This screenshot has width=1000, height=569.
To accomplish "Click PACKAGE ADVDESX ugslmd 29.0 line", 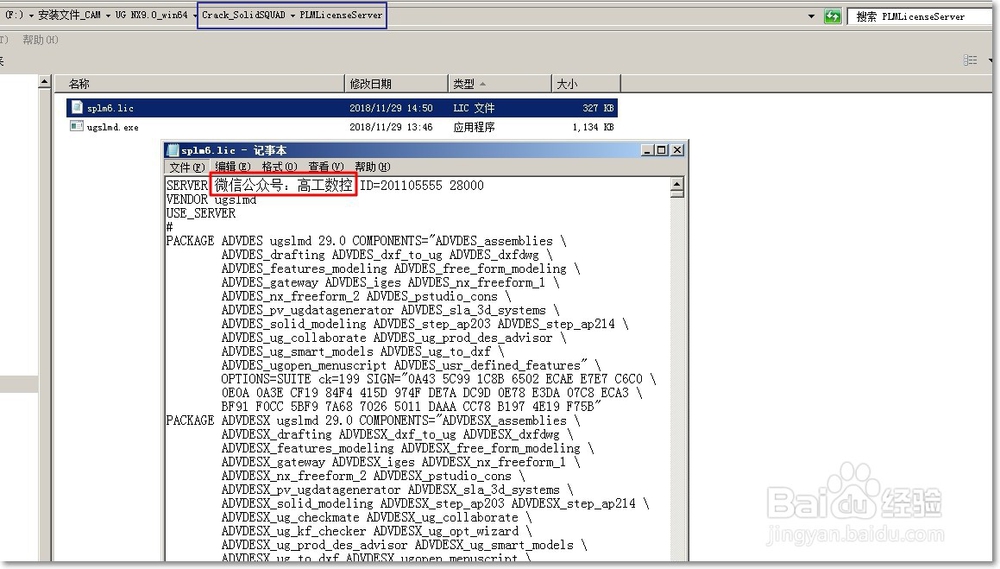I will [373, 420].
